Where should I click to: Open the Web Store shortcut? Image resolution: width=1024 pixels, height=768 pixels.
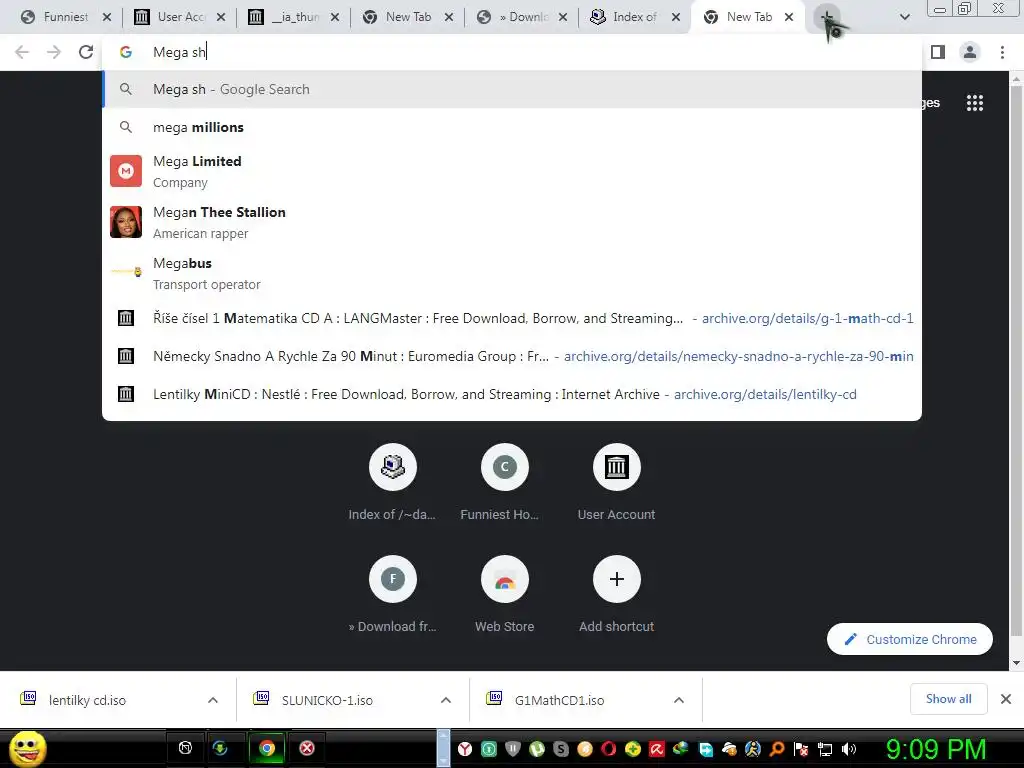coord(504,594)
